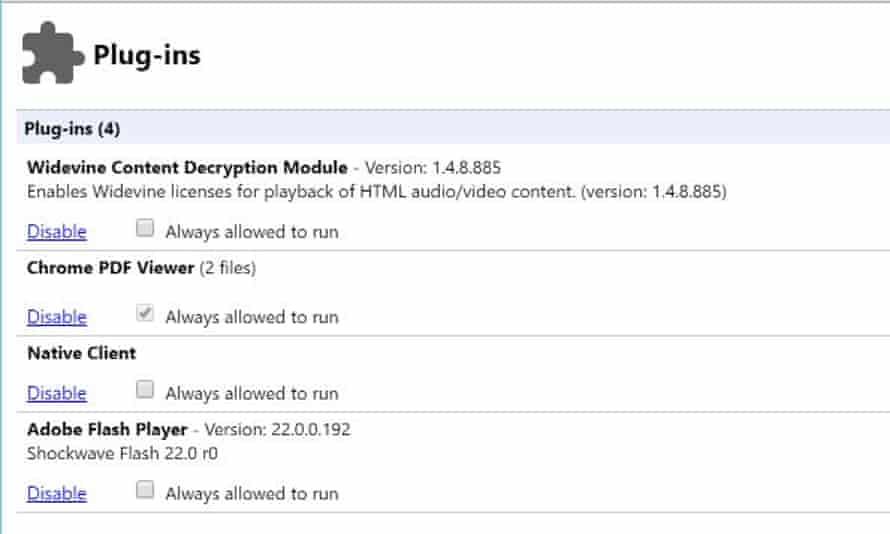
Task: Click Flash Player's Always allowed to run label
Action: tap(252, 493)
